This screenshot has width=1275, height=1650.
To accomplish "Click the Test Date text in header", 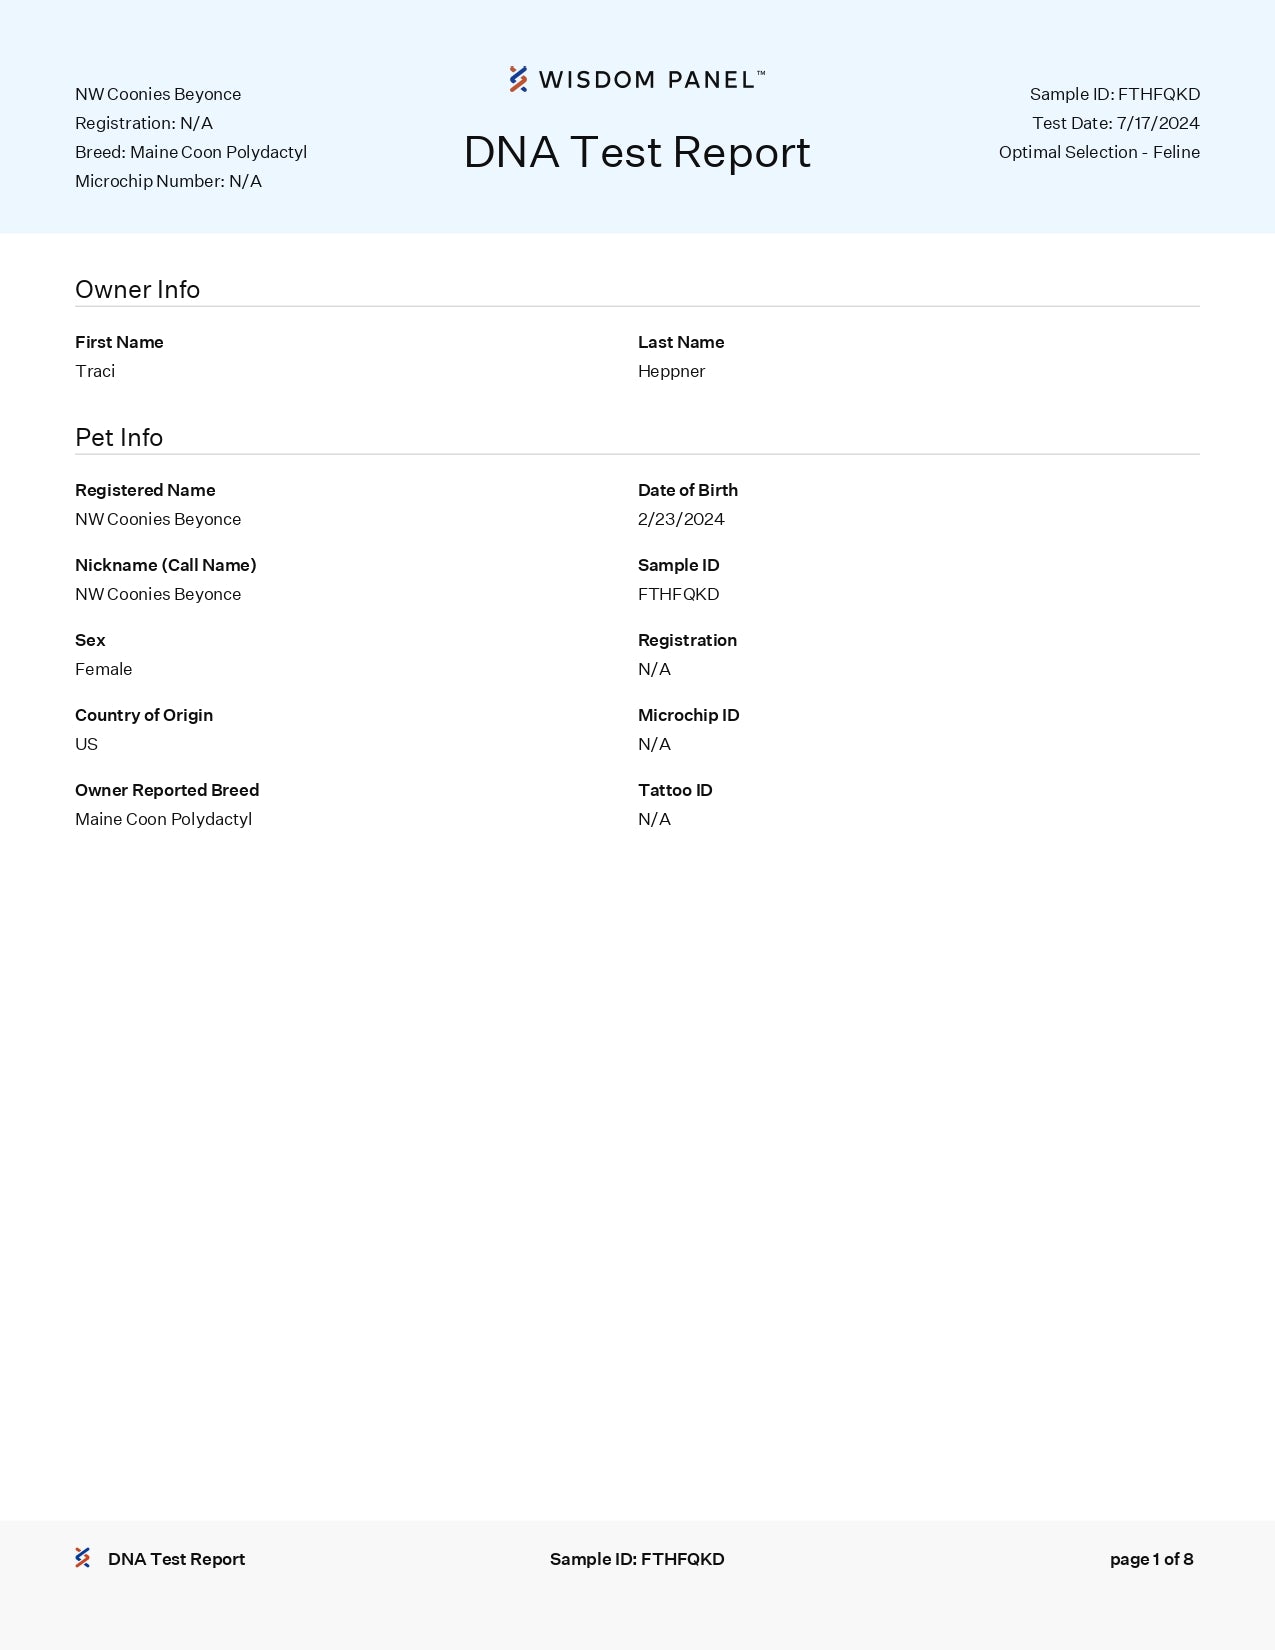I will tap(1115, 123).
